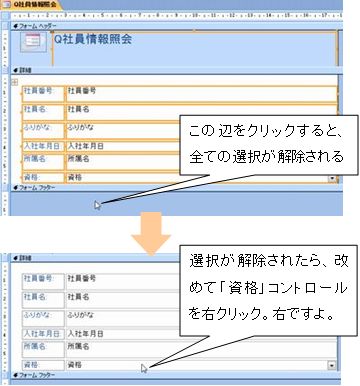Select the Q社員情報照会 document tab
This screenshot has height=386, width=360.
coord(31,5)
